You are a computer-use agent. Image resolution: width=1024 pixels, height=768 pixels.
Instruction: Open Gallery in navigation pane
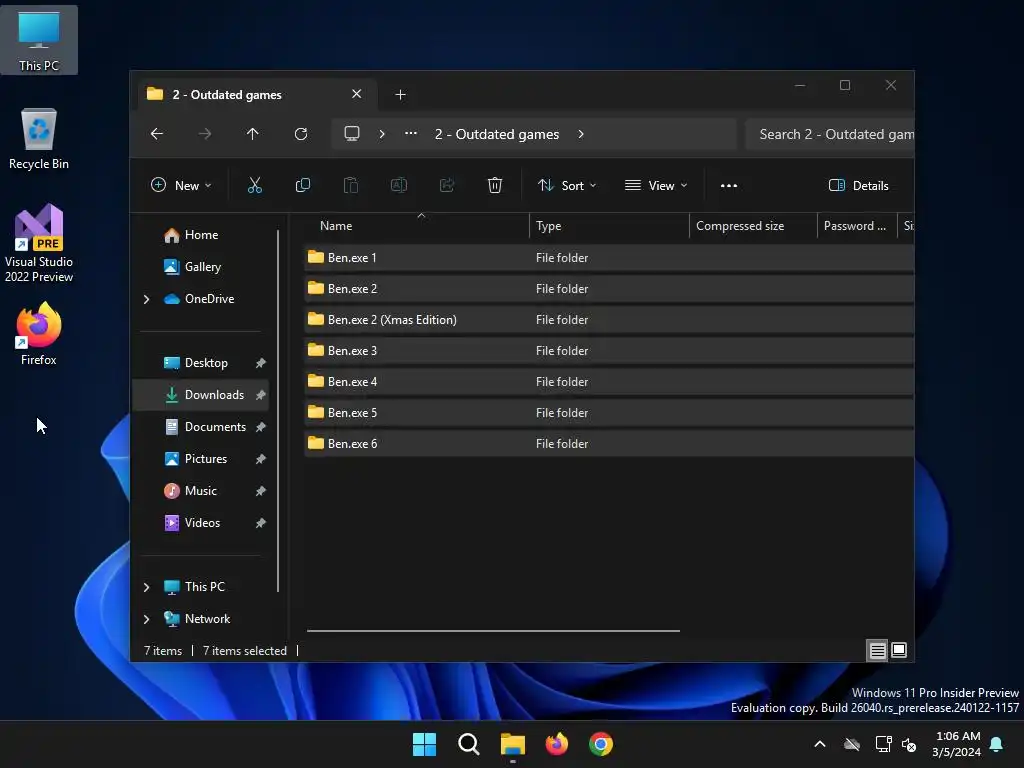(201, 267)
